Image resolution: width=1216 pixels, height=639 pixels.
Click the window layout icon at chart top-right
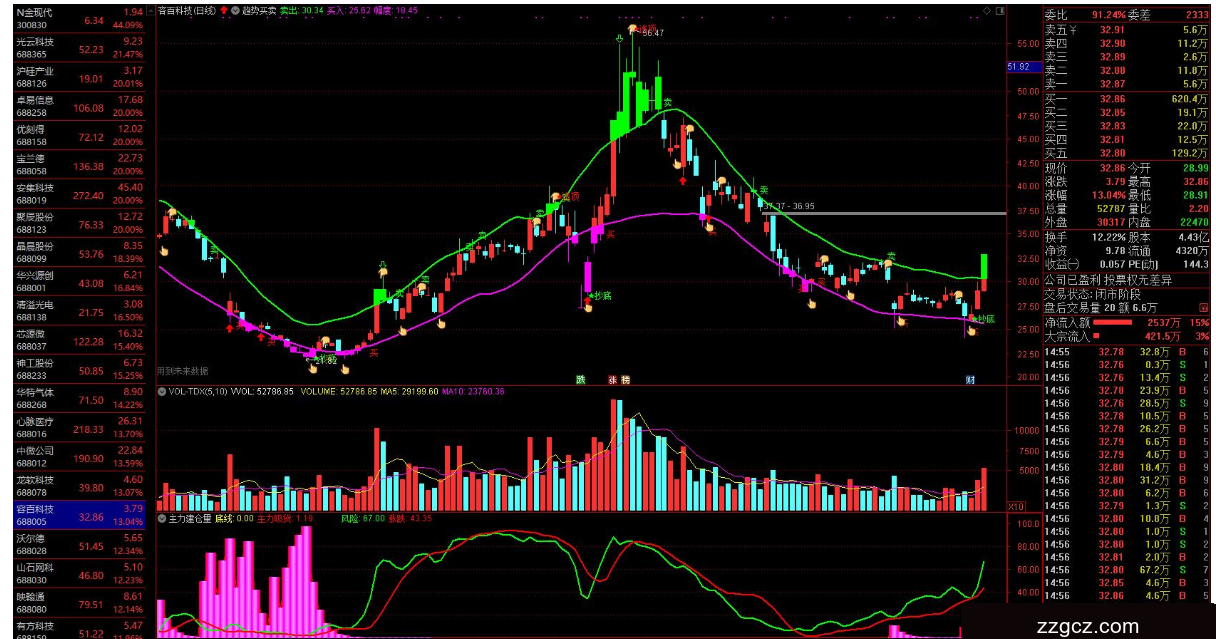1000,10
